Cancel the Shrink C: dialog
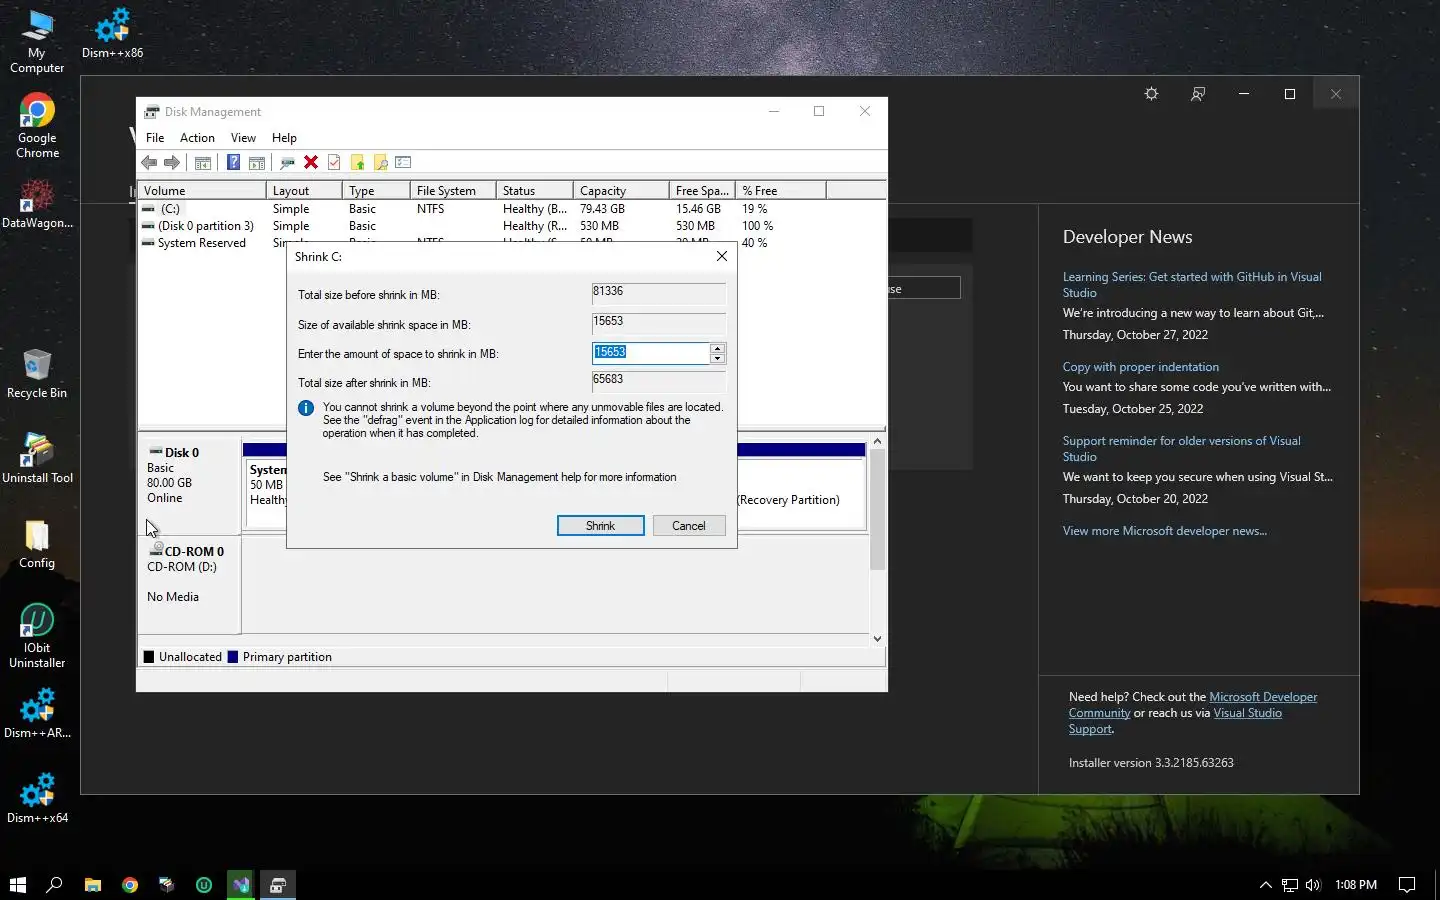This screenshot has width=1440, height=900. click(x=689, y=526)
